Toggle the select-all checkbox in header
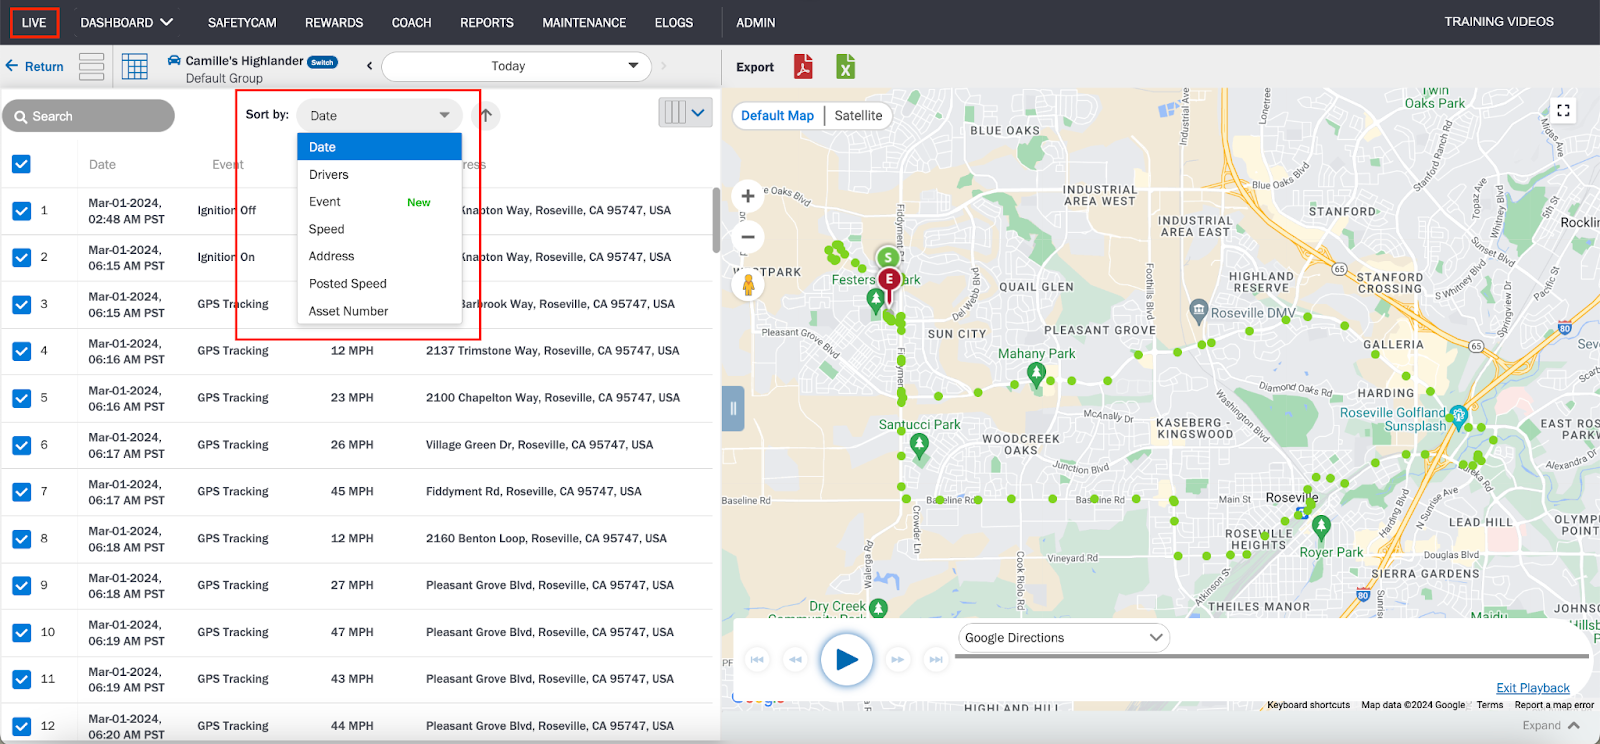The height and width of the screenshot is (744, 1600). pos(21,164)
